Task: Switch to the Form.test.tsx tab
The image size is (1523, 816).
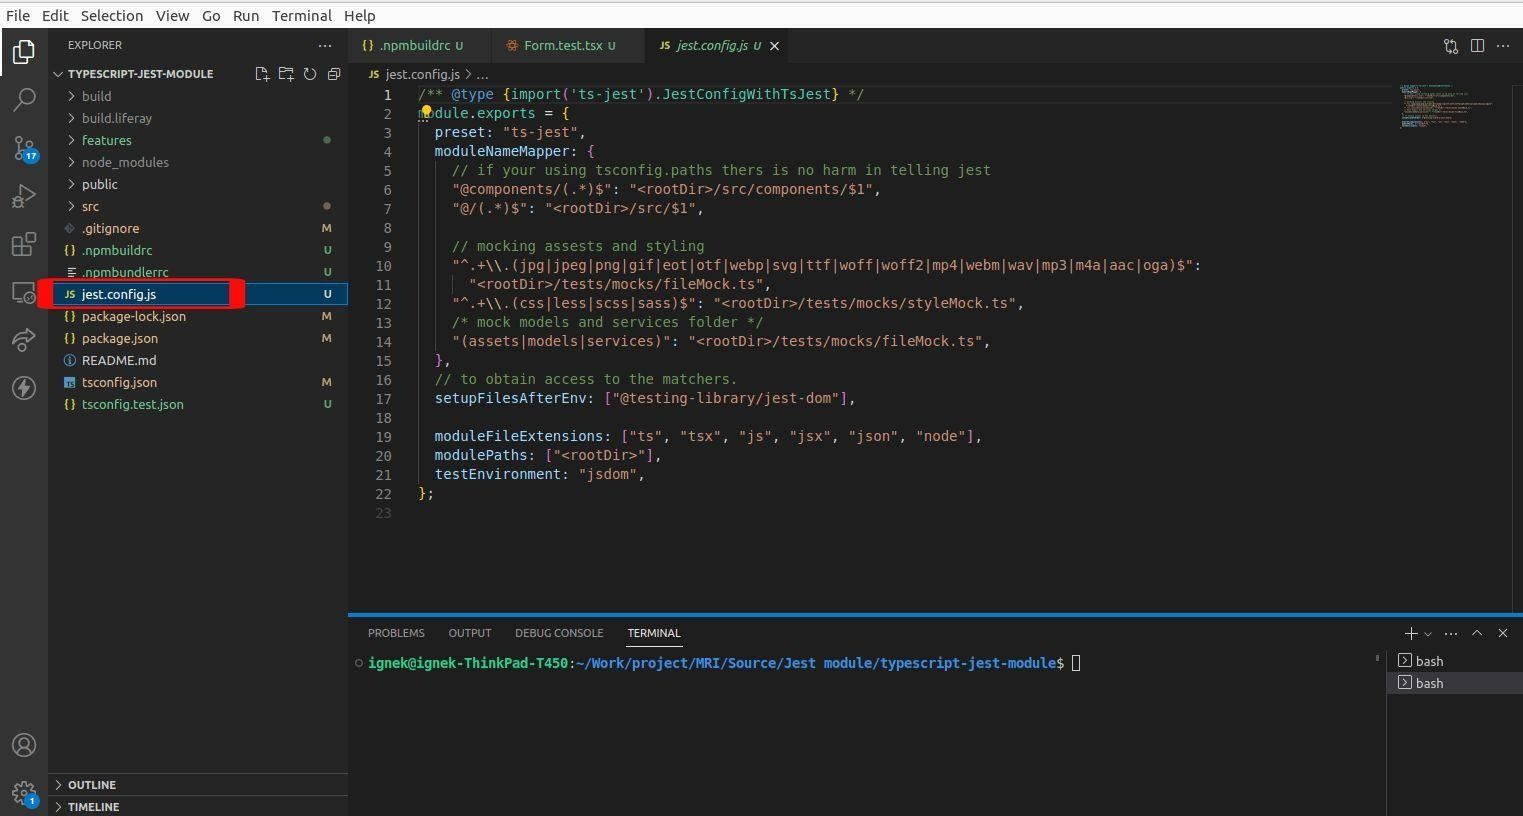Action: tap(561, 45)
